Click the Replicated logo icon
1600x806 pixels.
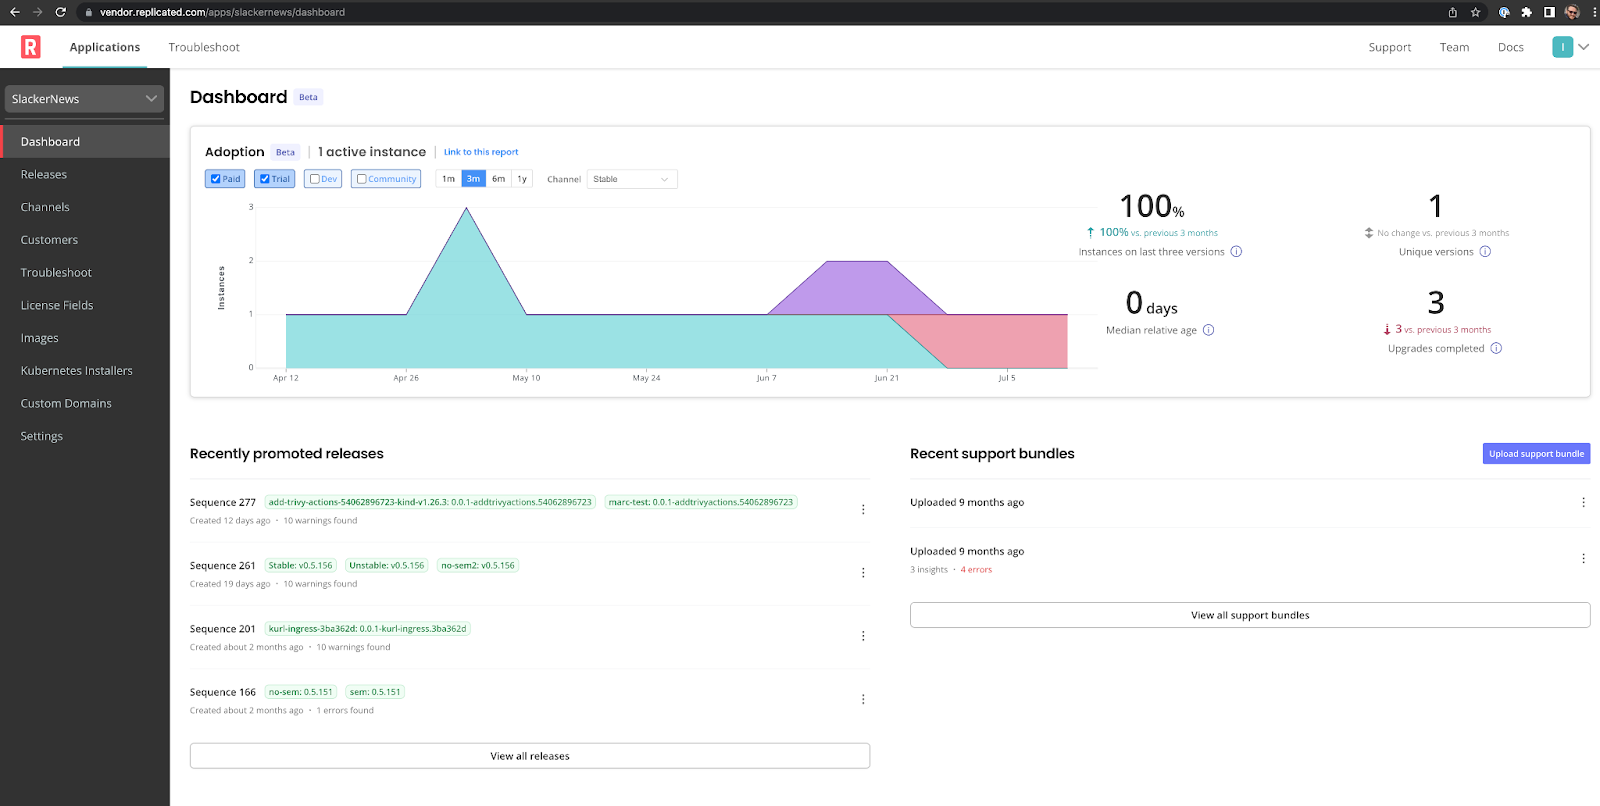(x=31, y=47)
